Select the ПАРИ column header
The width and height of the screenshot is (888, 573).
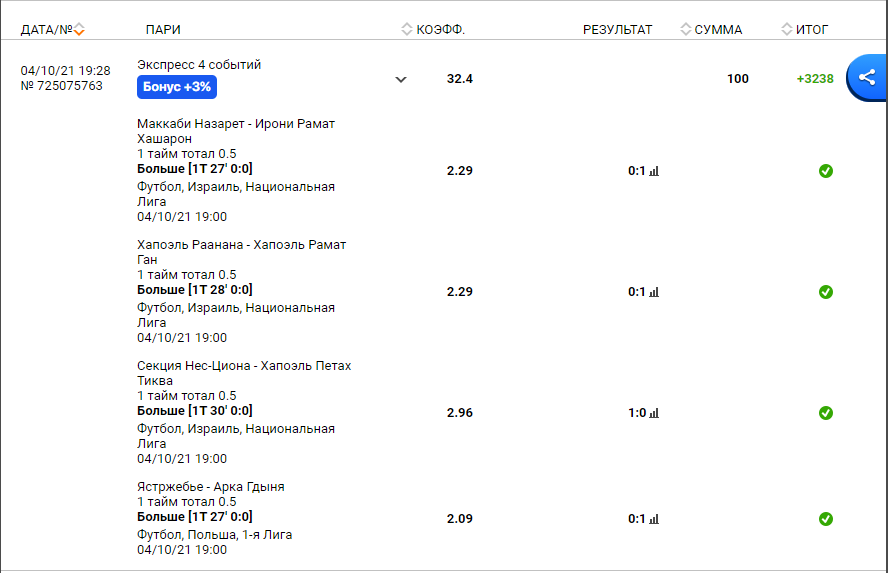click(x=163, y=29)
